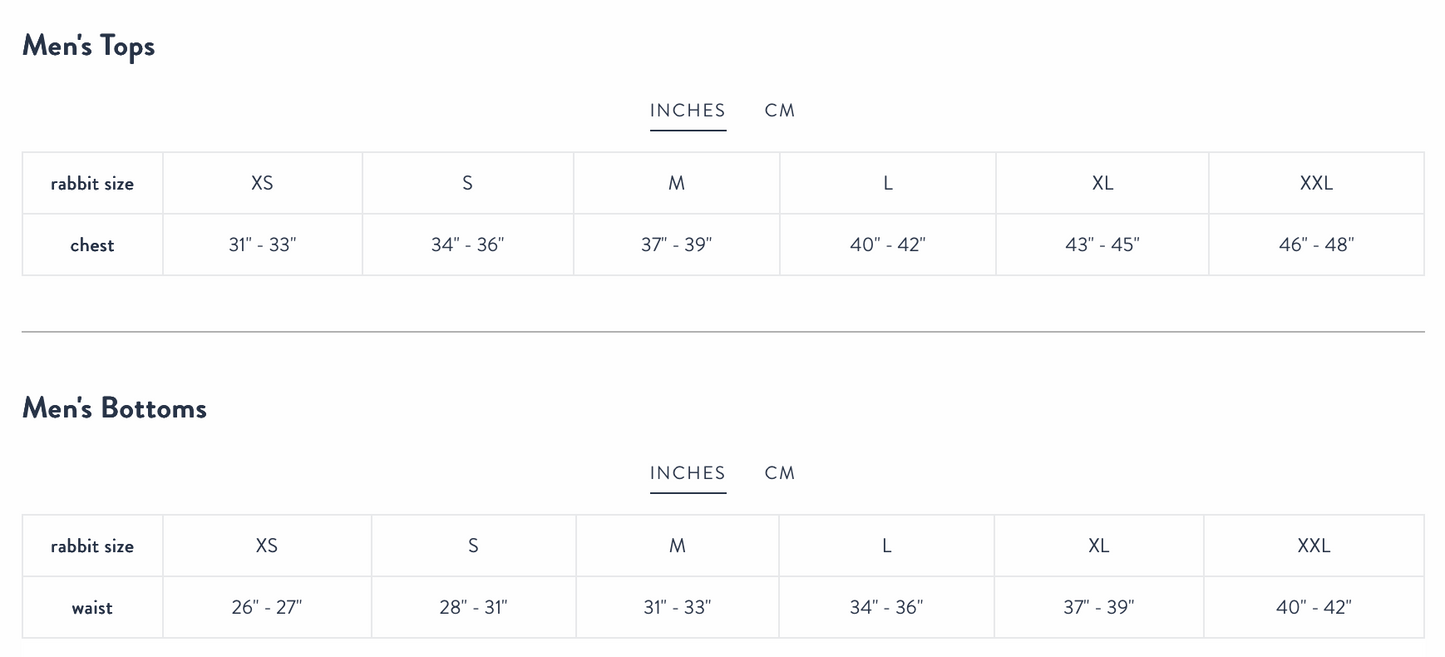Click the 43" - 45" chest measurement
Image resolution: width=1445 pixels, height=657 pixels.
1102,246
